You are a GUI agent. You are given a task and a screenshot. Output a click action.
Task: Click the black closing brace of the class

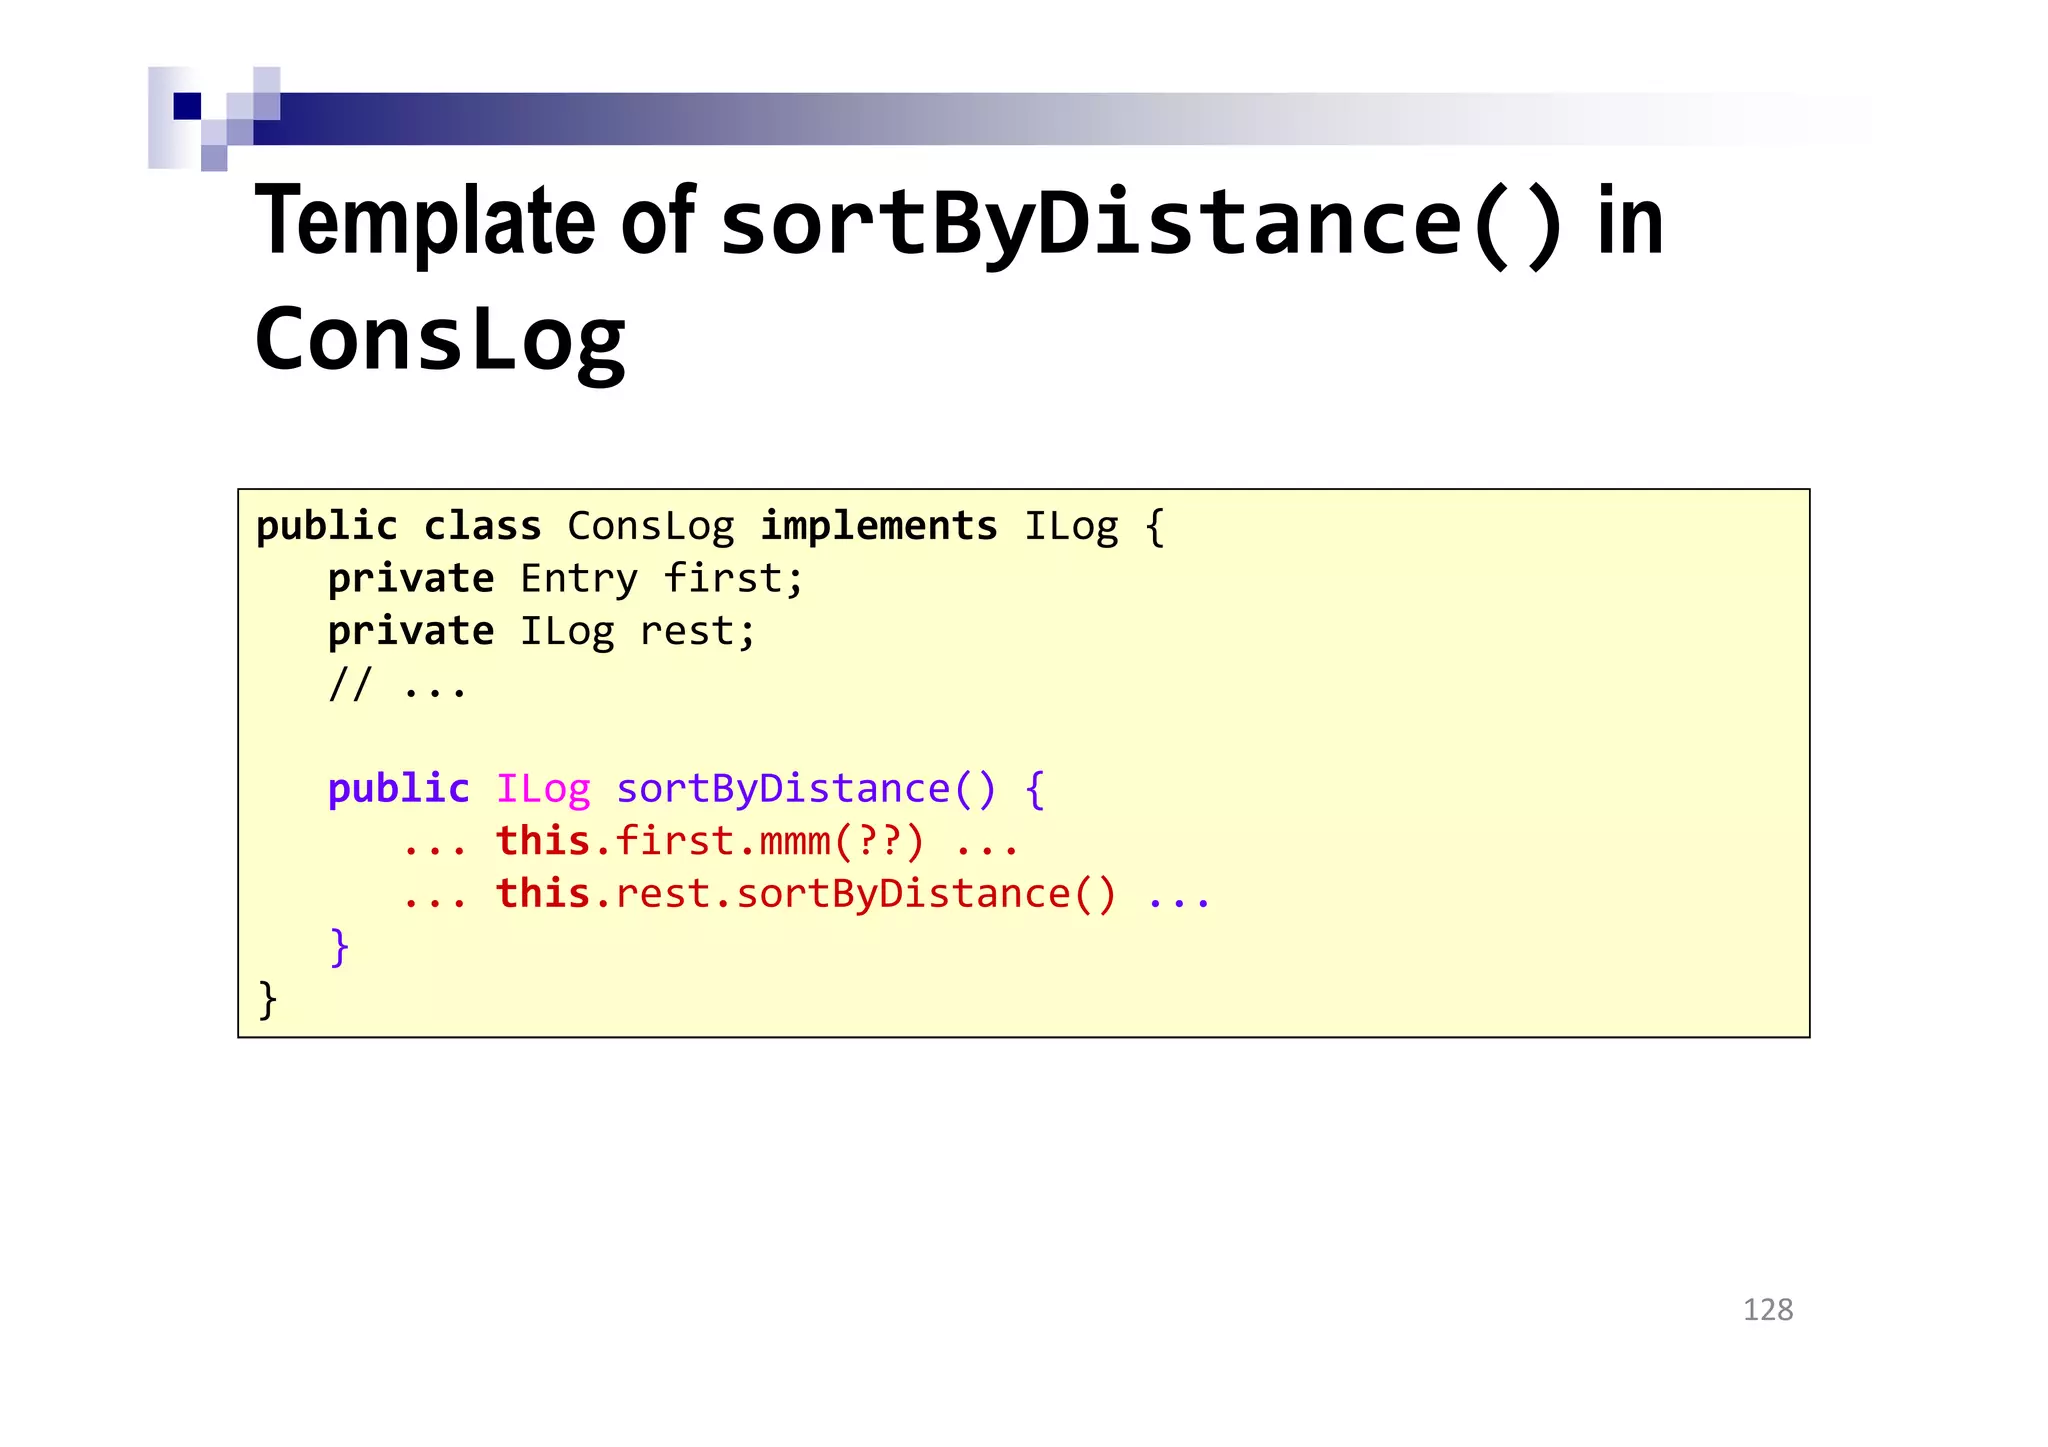point(267,1000)
